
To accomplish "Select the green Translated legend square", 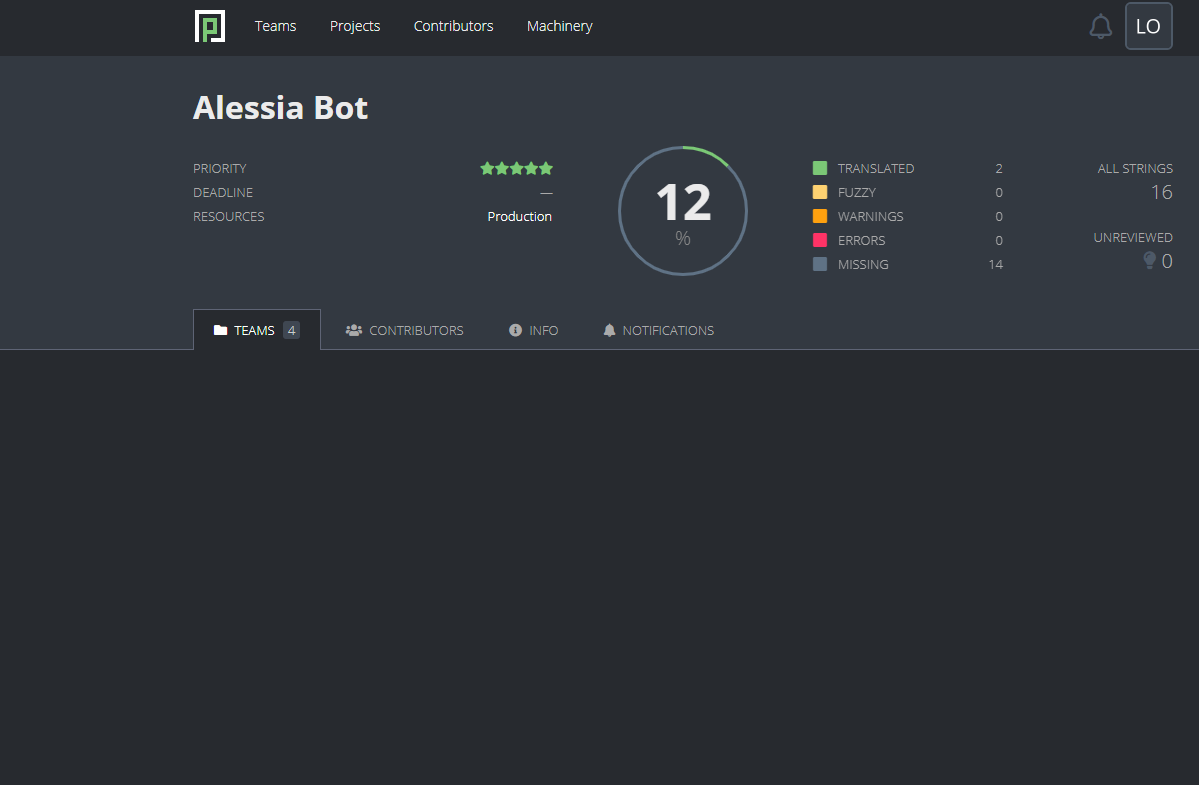I will pyautogui.click(x=820, y=168).
